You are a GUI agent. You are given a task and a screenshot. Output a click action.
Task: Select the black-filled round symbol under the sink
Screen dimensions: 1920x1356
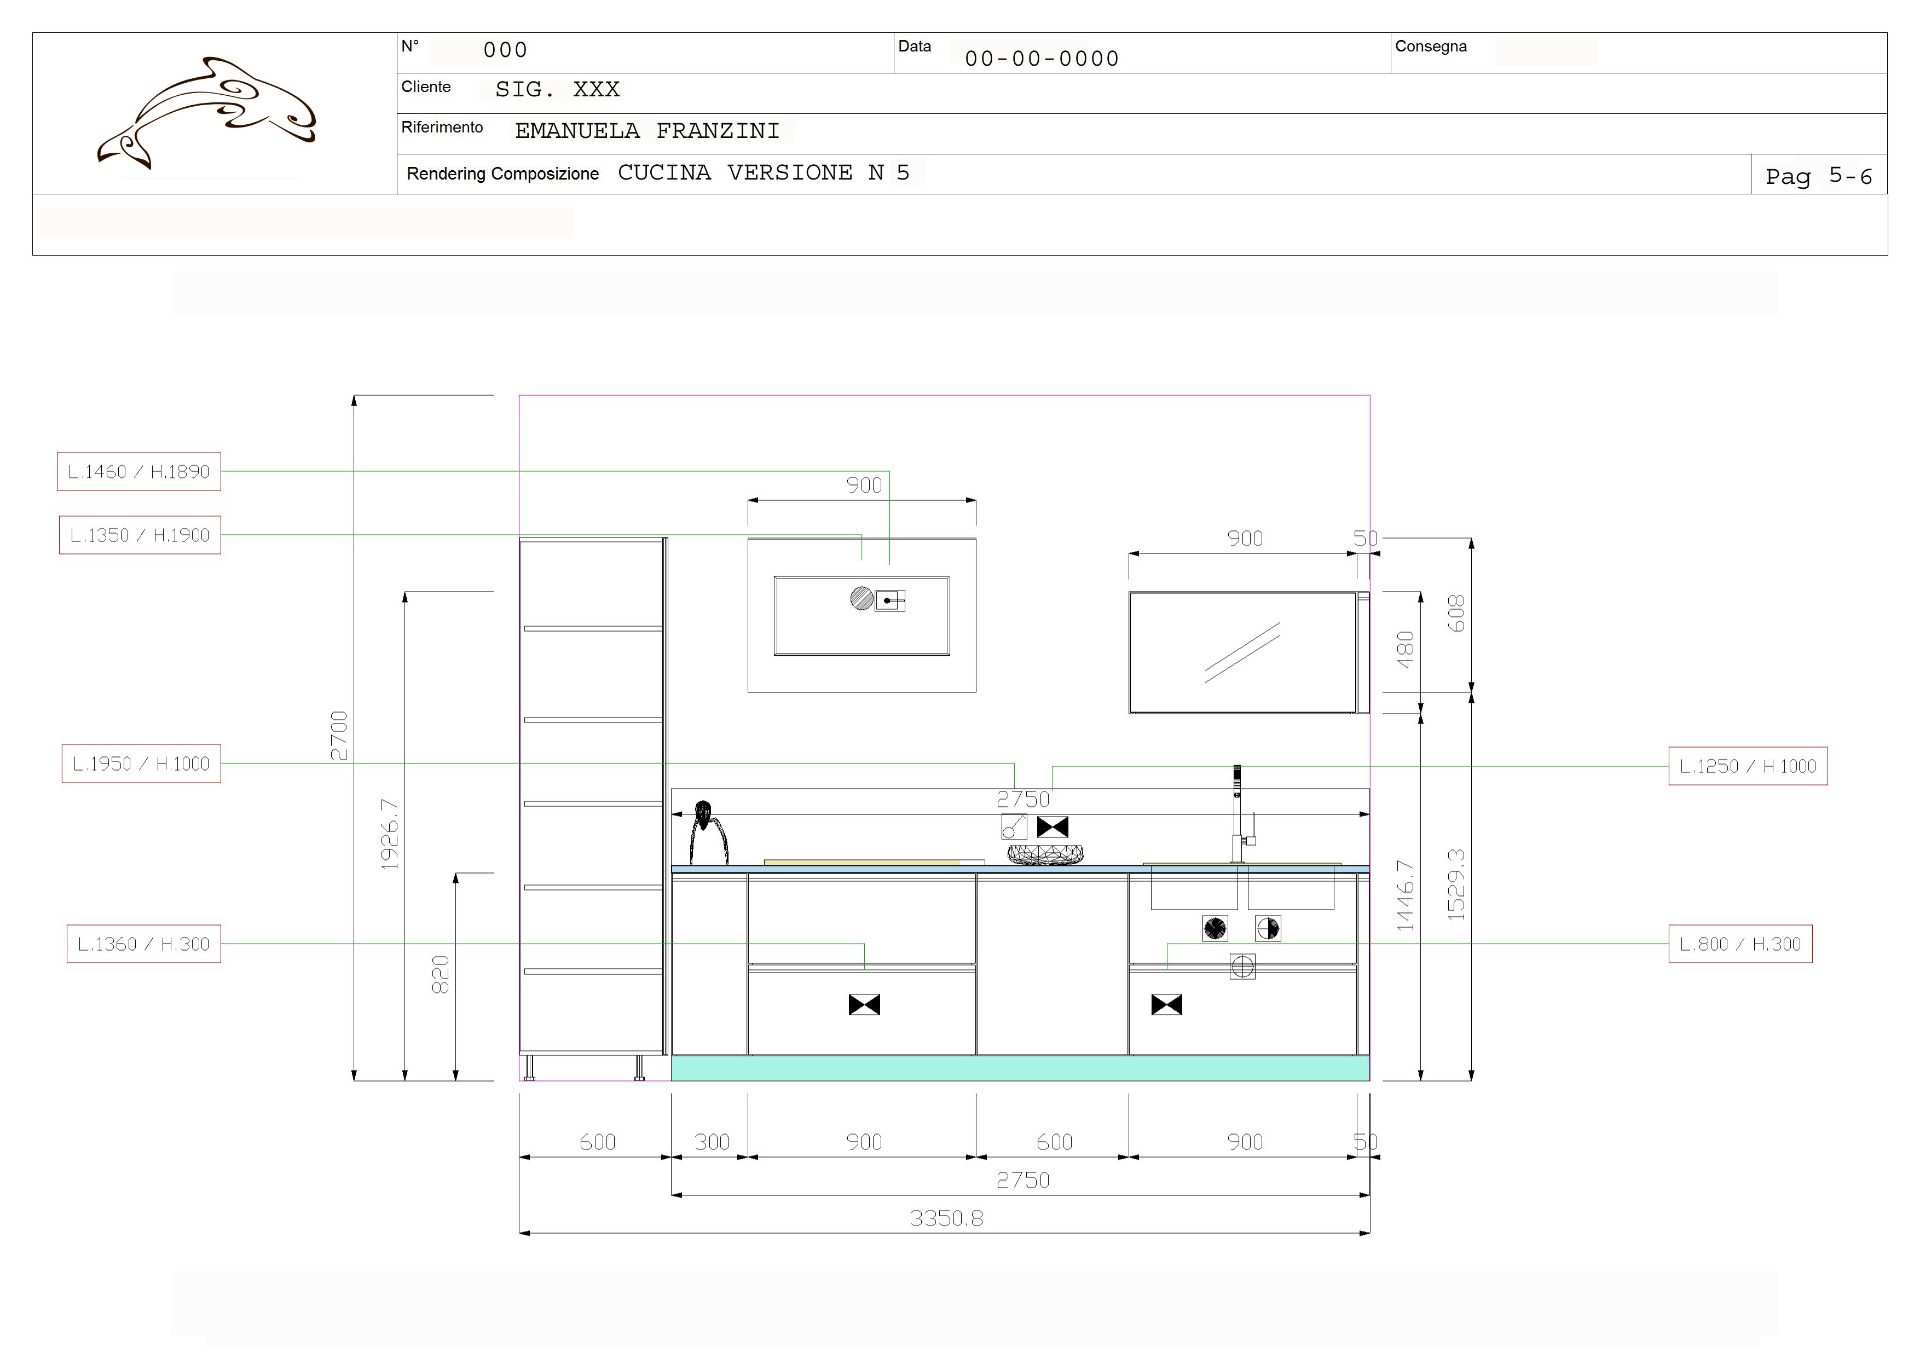[x=1214, y=929]
